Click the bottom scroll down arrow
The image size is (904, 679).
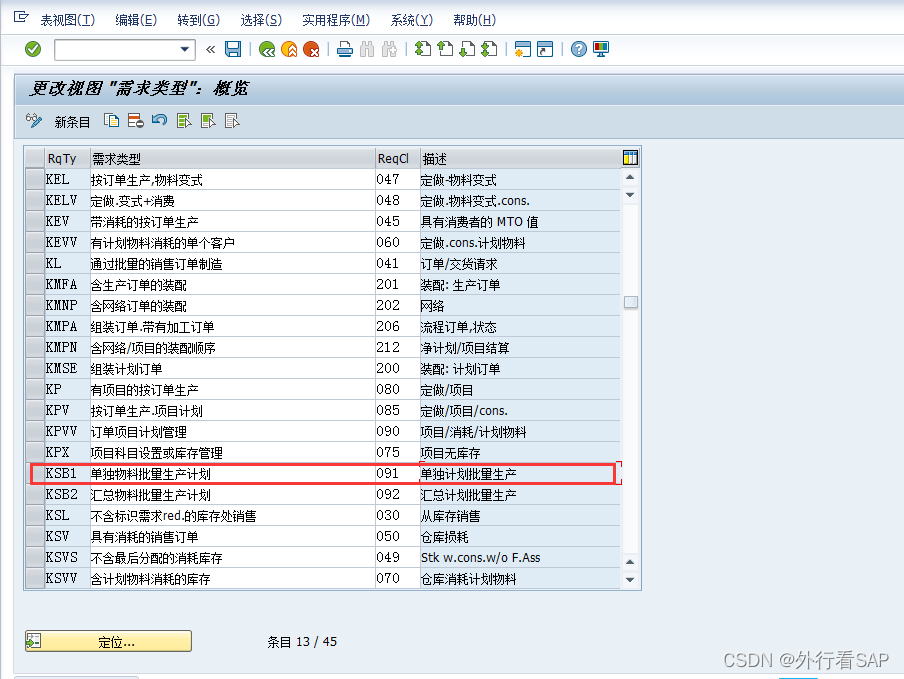pos(630,579)
